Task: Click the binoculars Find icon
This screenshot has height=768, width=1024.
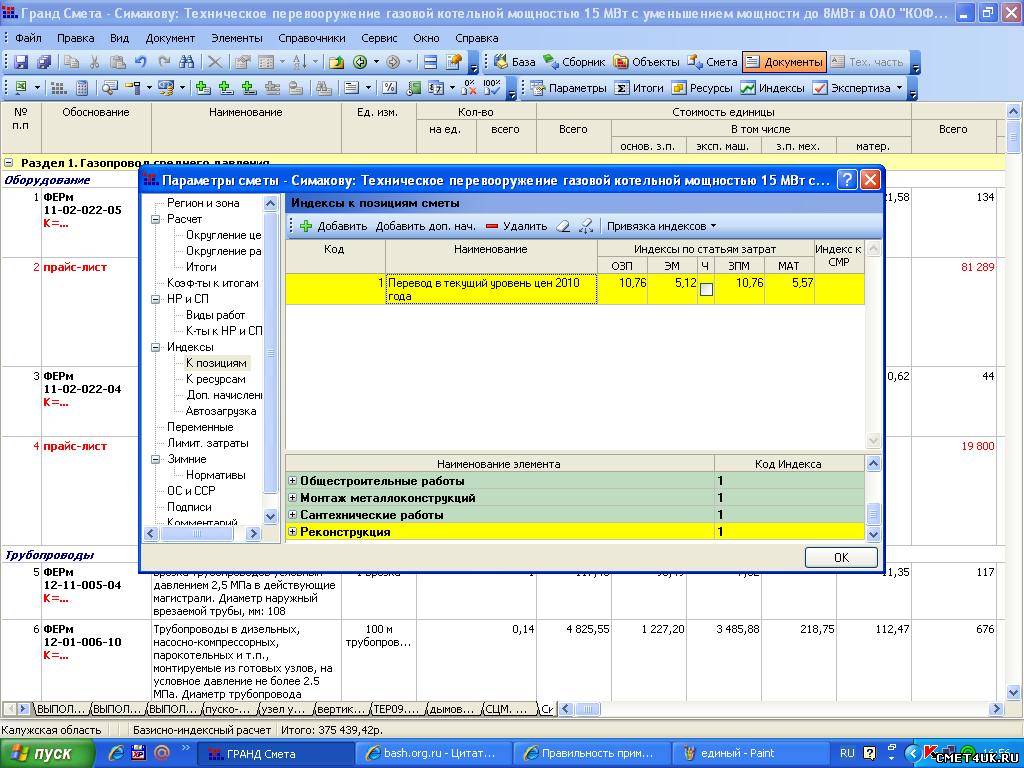Action: coord(186,62)
